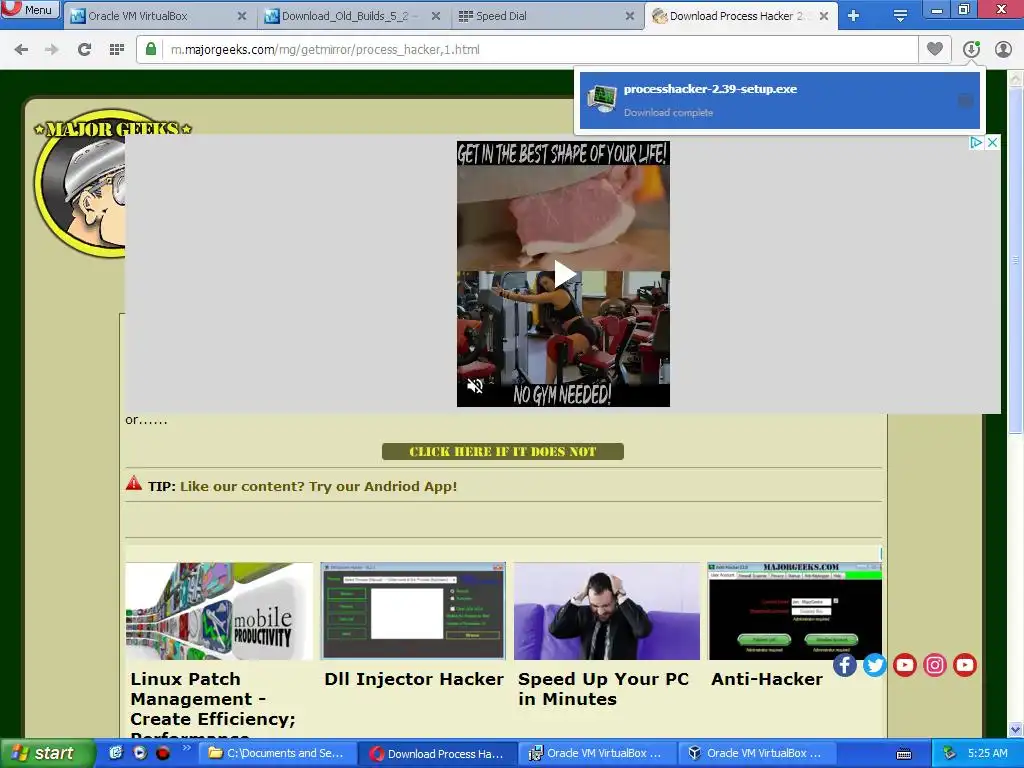The height and width of the screenshot is (768, 1024).
Task: Click the Major Geeks logo
Action: (82, 182)
